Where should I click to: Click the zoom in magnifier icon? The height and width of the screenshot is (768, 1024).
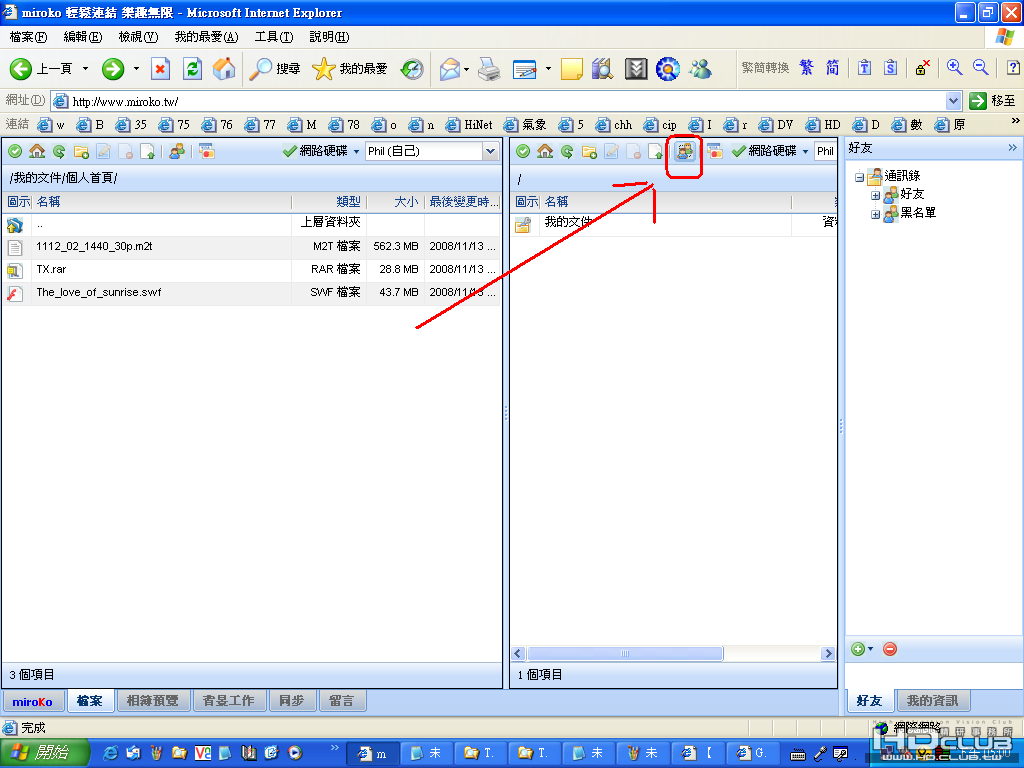(x=955, y=67)
